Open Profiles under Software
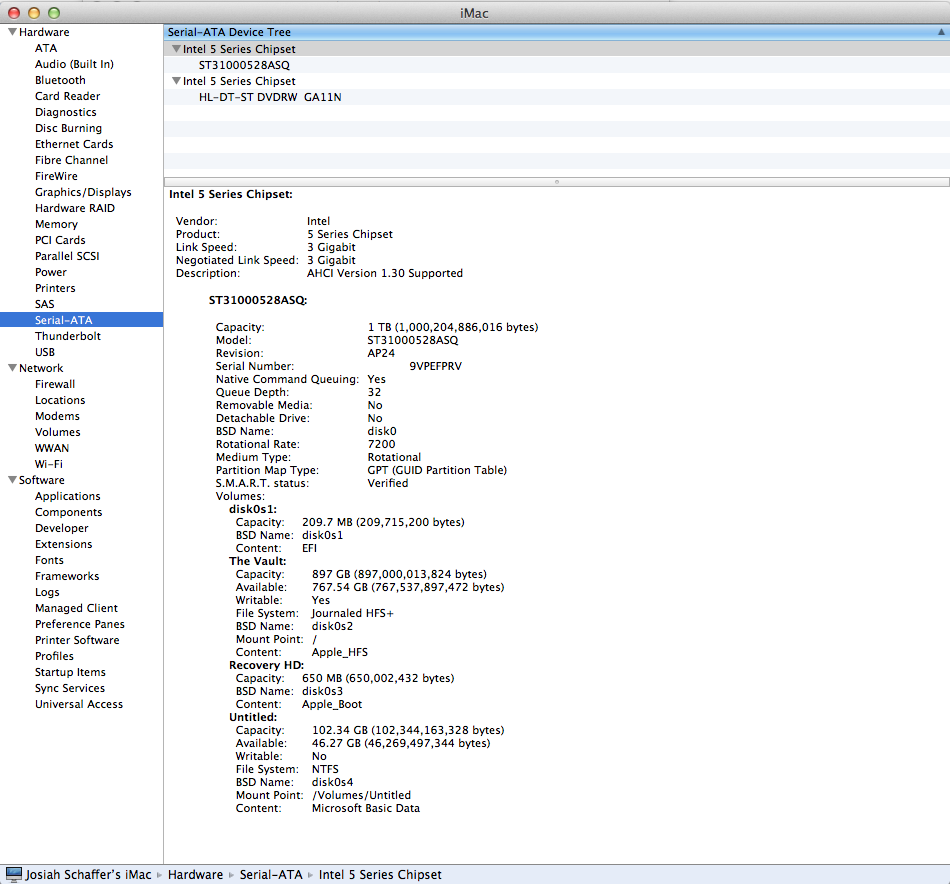The height and width of the screenshot is (884, 950). pyautogui.click(x=55, y=656)
